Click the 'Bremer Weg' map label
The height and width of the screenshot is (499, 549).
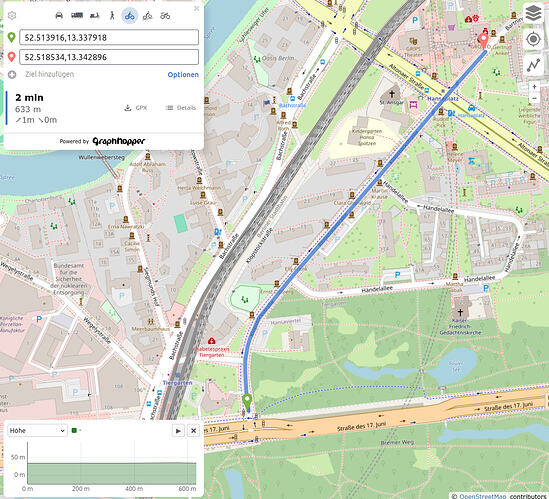[397, 442]
